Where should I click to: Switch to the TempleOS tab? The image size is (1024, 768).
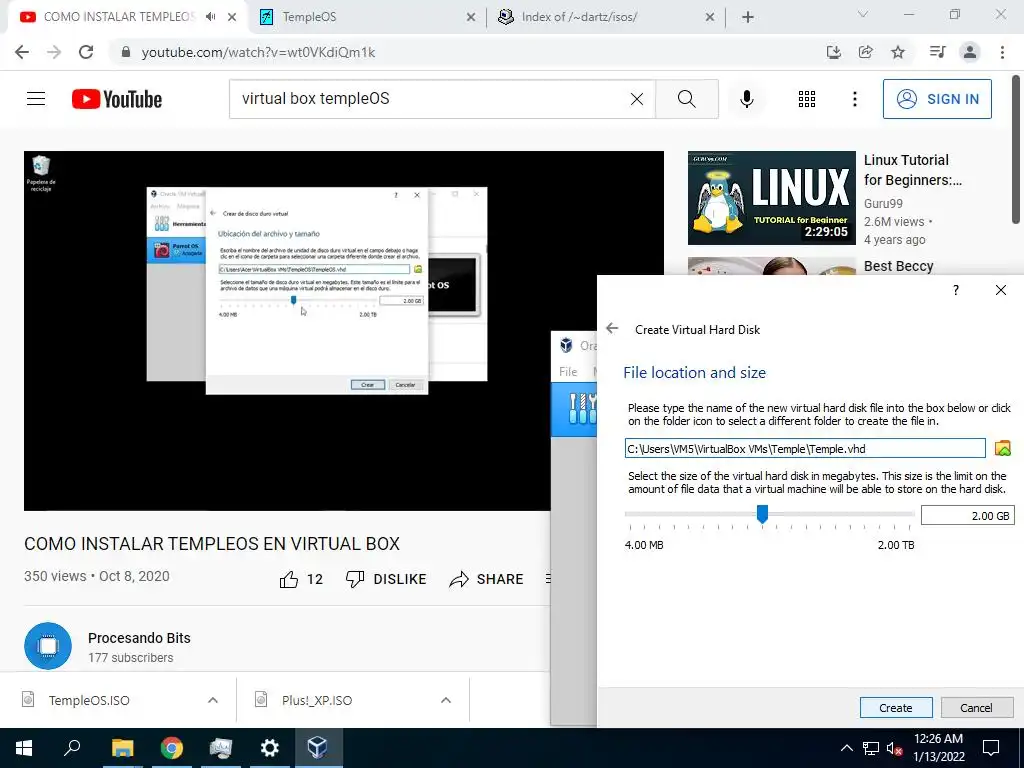click(368, 17)
